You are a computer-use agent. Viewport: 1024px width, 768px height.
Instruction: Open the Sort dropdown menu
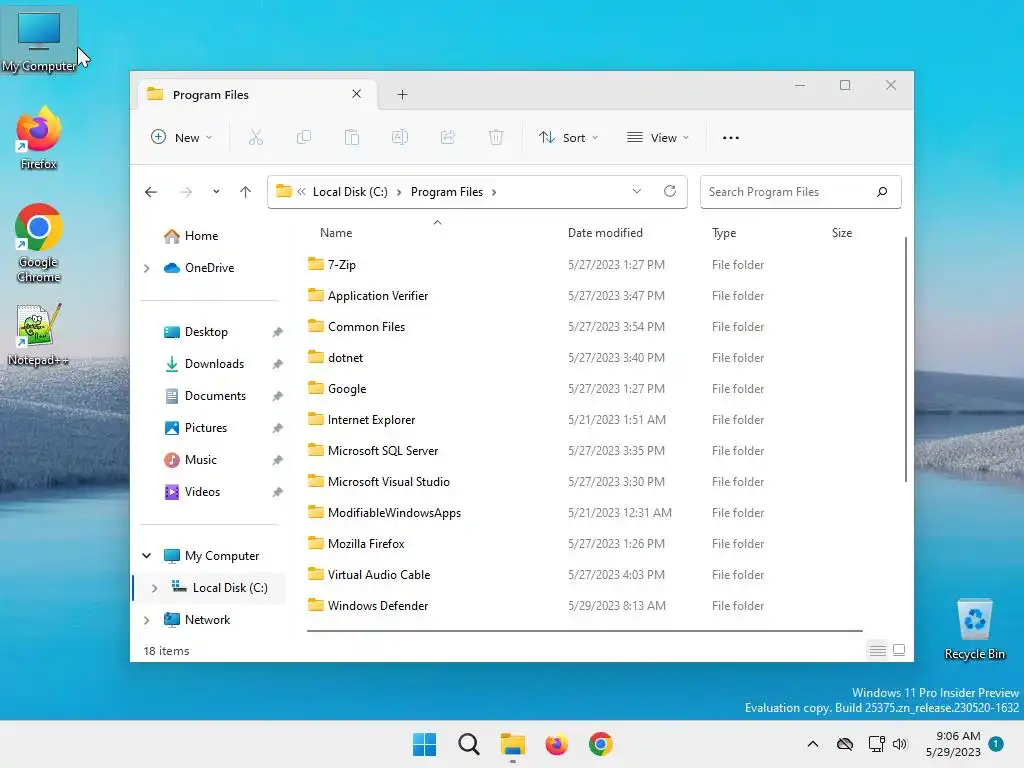(568, 138)
